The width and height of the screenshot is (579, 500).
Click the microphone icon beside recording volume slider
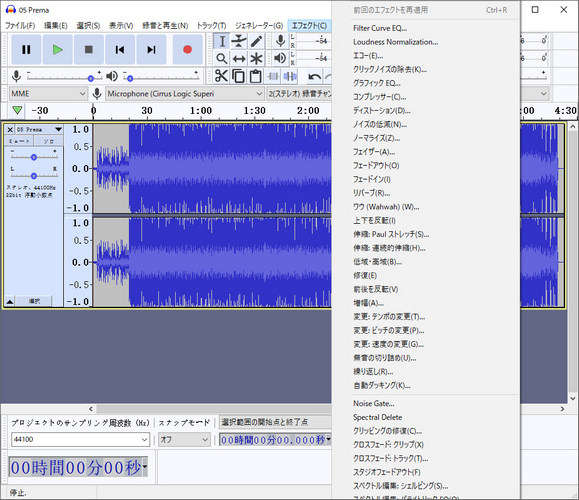(16, 76)
